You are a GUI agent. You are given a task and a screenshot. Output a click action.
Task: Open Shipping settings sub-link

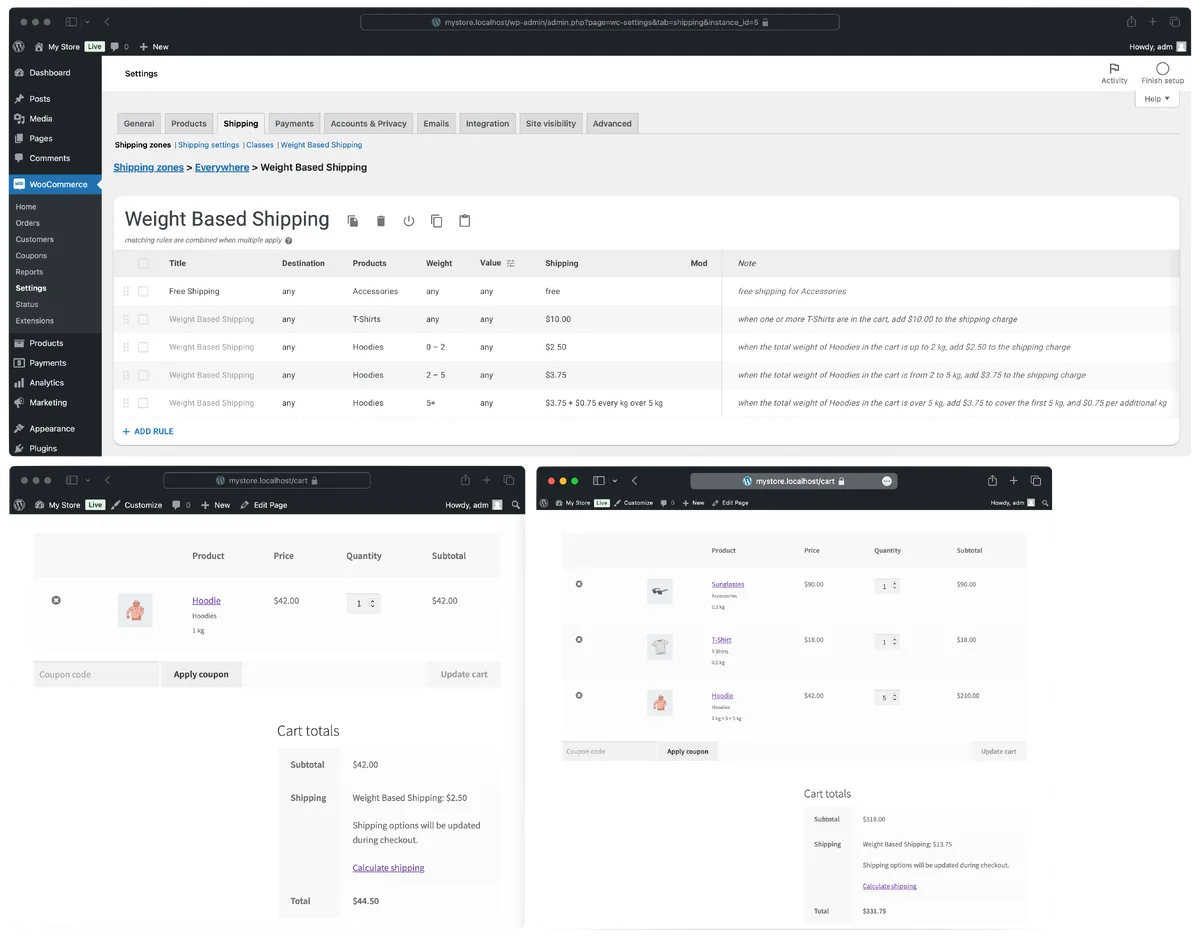pyautogui.click(x=209, y=145)
